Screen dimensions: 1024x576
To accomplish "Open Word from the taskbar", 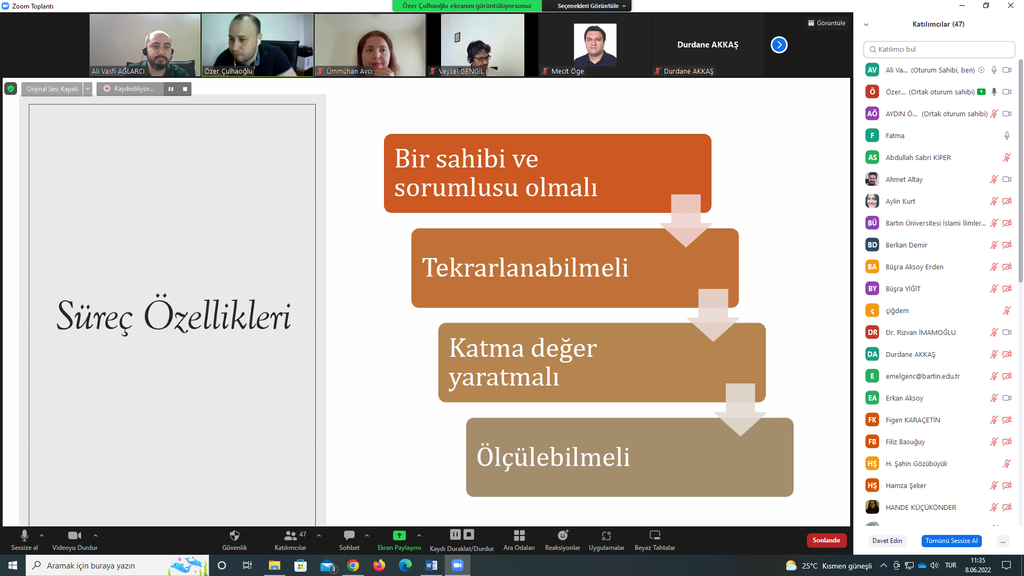I will [x=431, y=566].
